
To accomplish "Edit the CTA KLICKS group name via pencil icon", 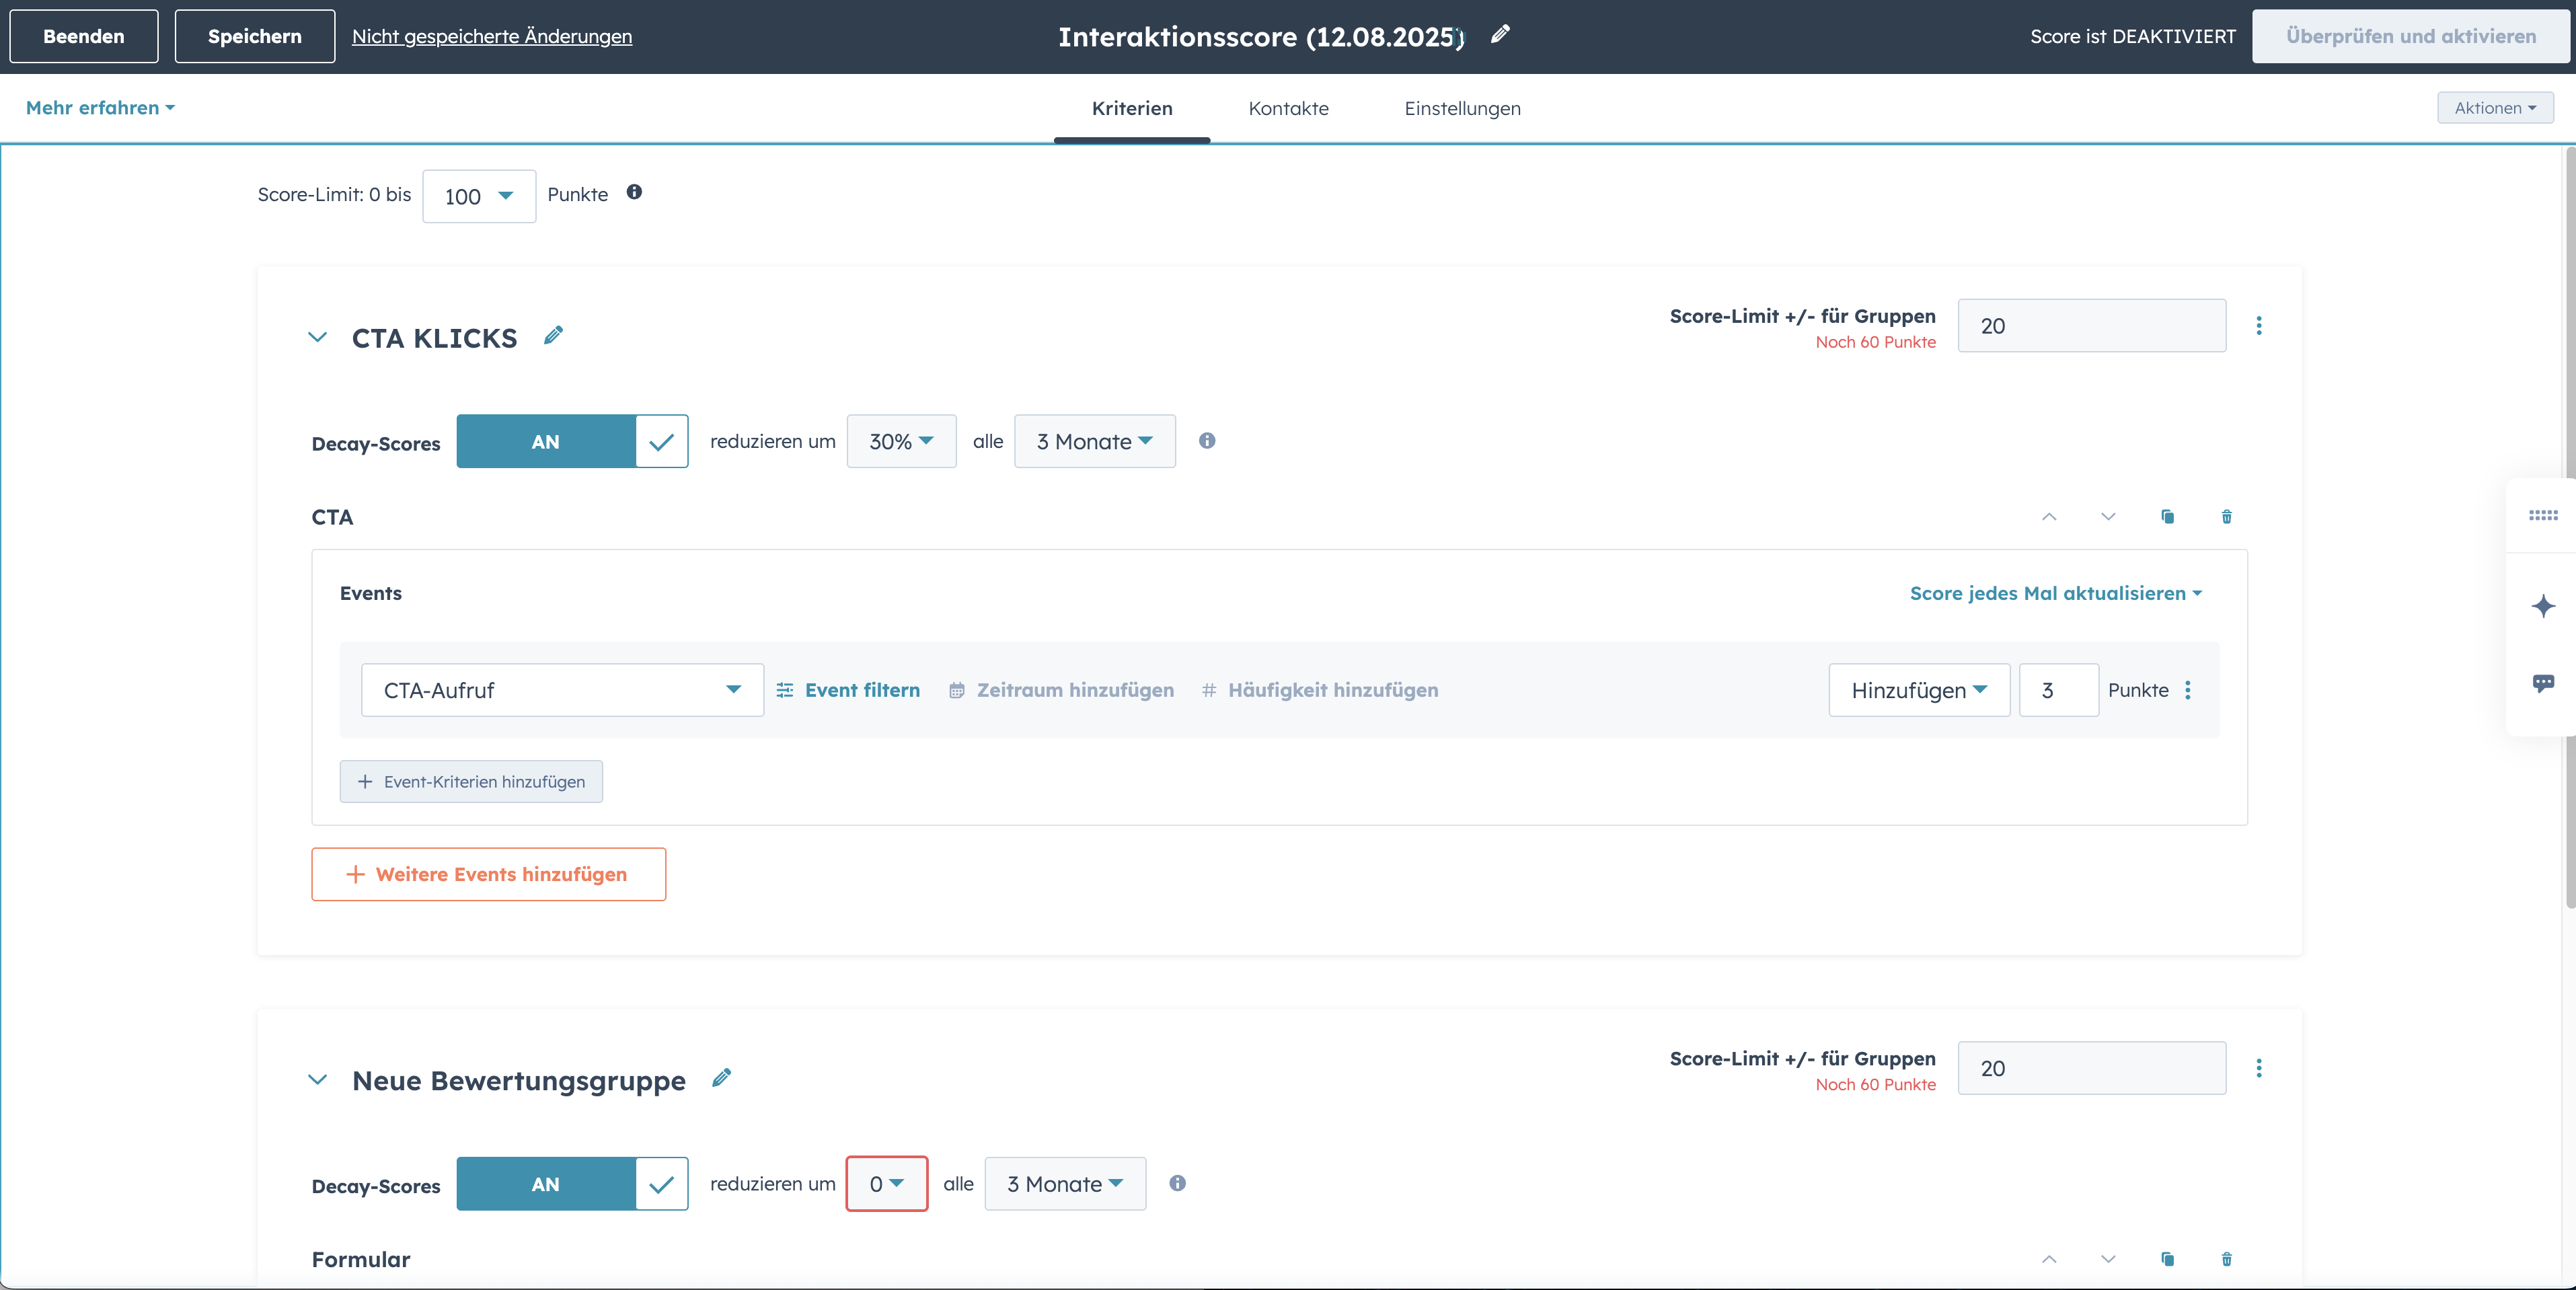I will coord(553,337).
